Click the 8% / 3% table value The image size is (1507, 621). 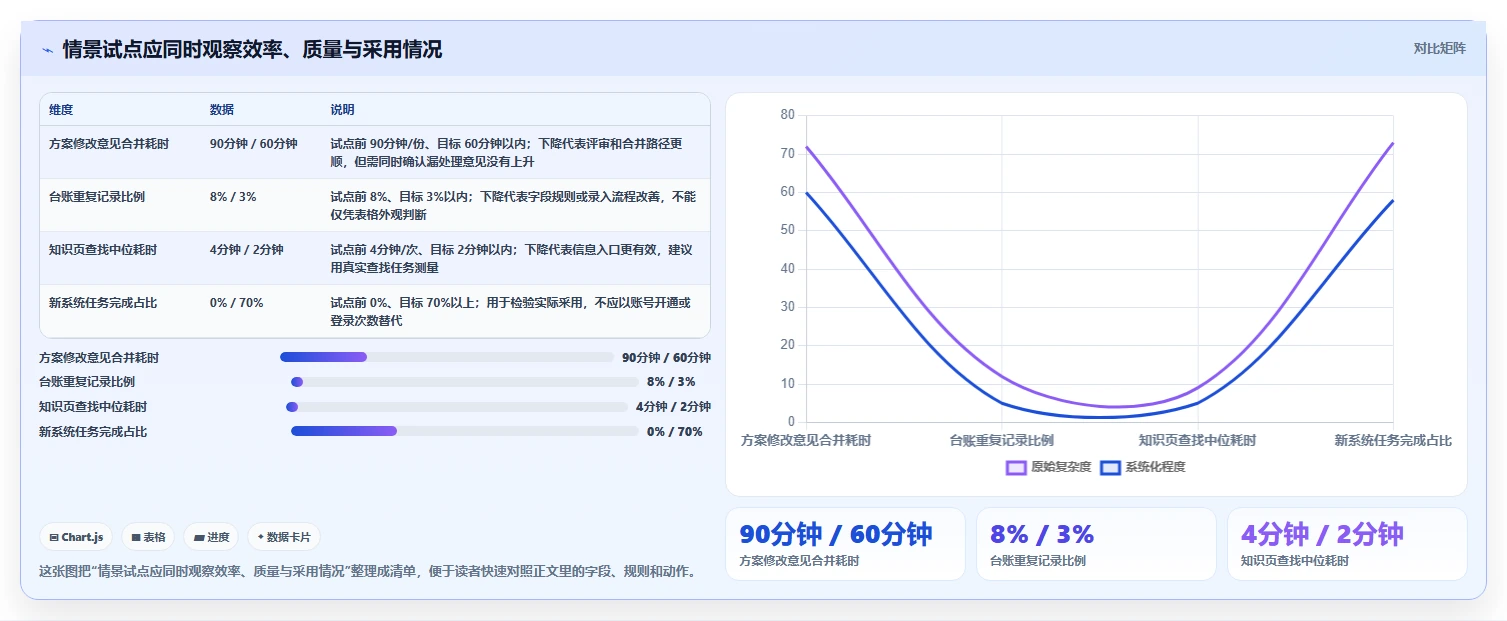tap(233, 197)
